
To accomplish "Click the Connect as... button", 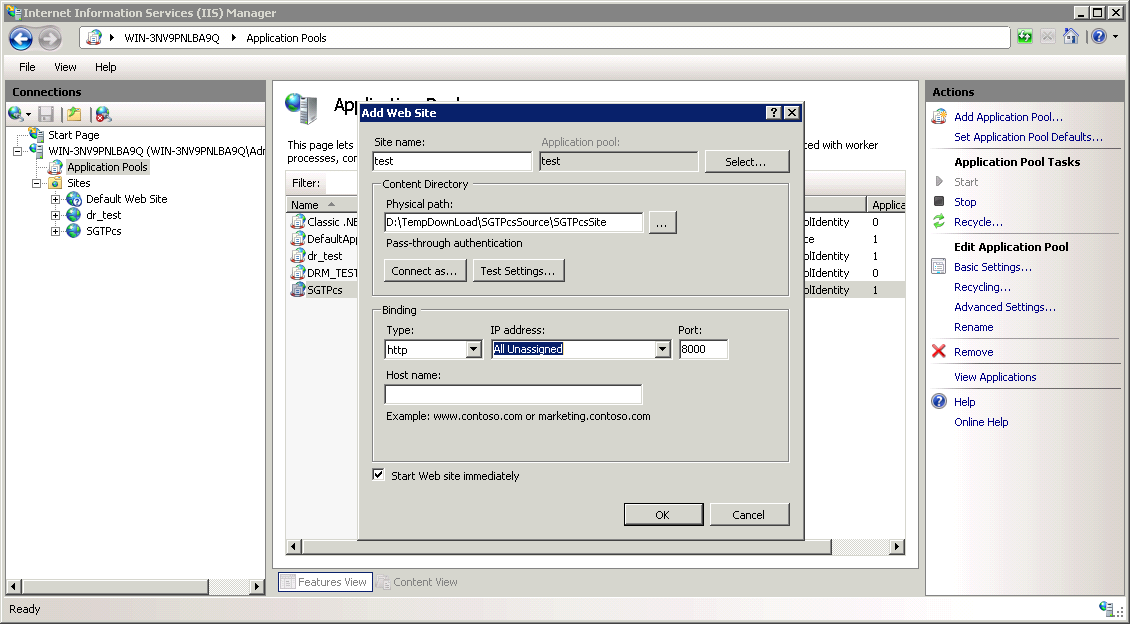I will click(424, 271).
